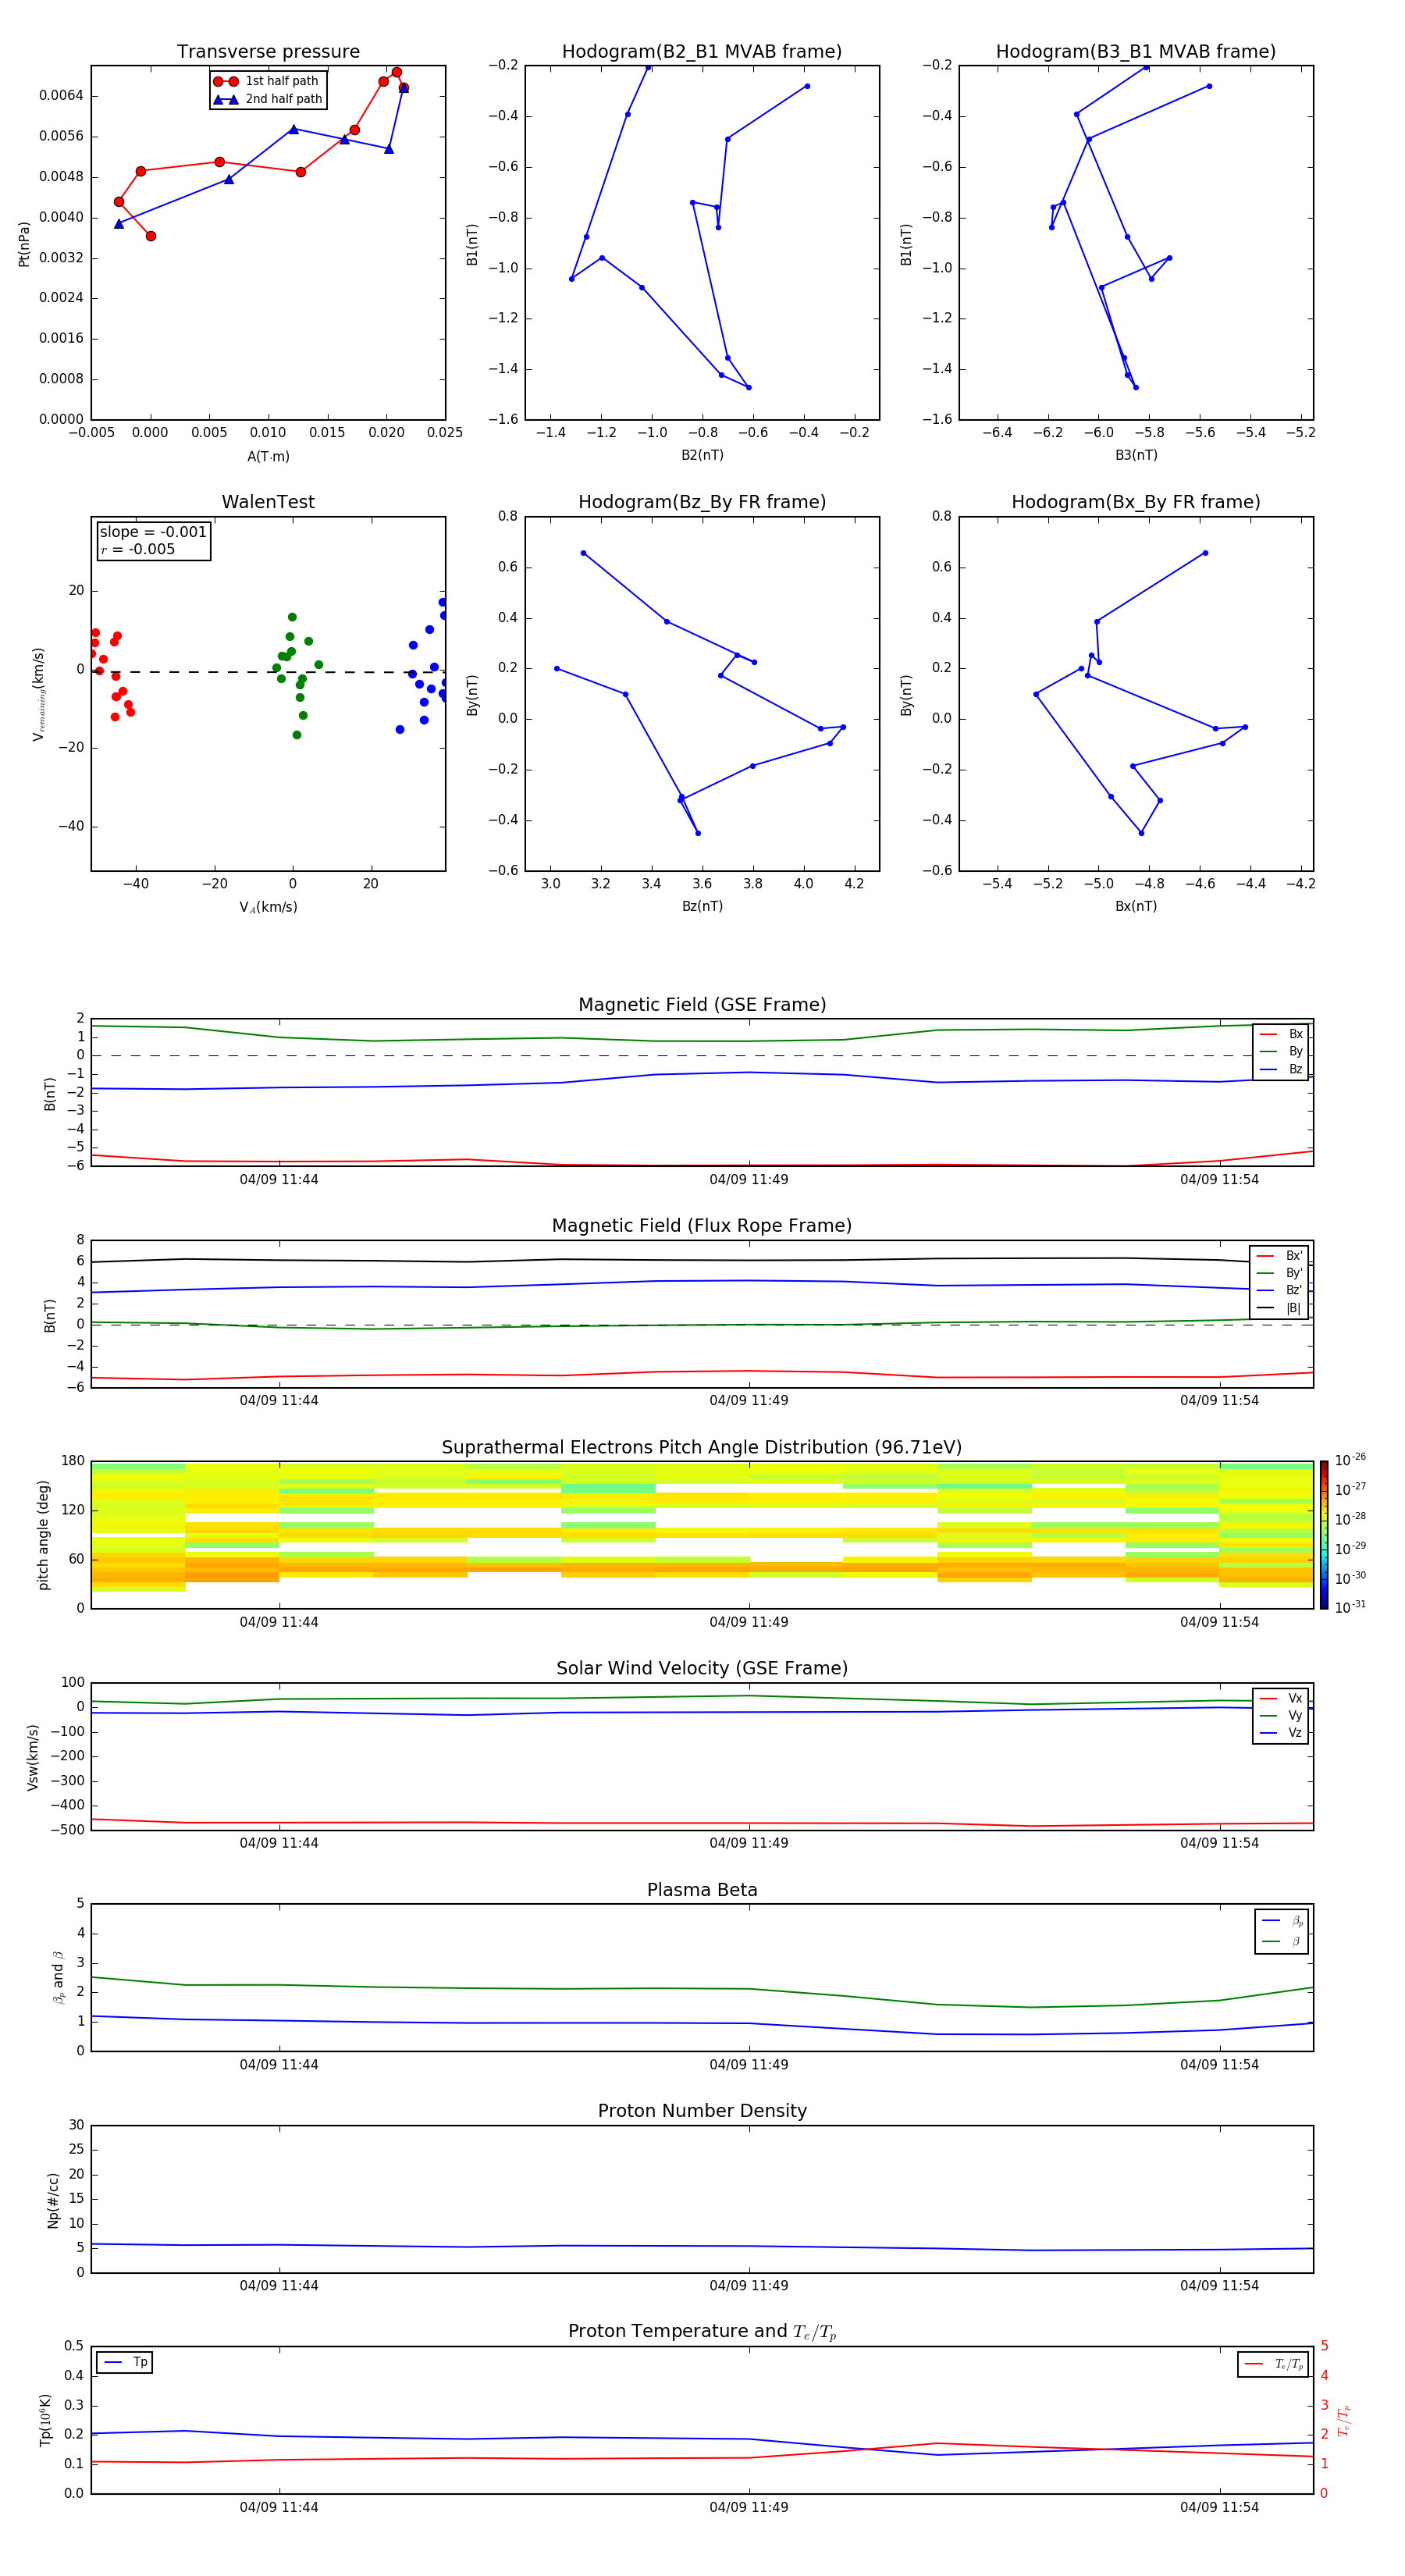The width and height of the screenshot is (1405, 2576).
Task: Click the "Solar Wind Velocity (GSE Frame)" title
Action: click(x=702, y=1669)
